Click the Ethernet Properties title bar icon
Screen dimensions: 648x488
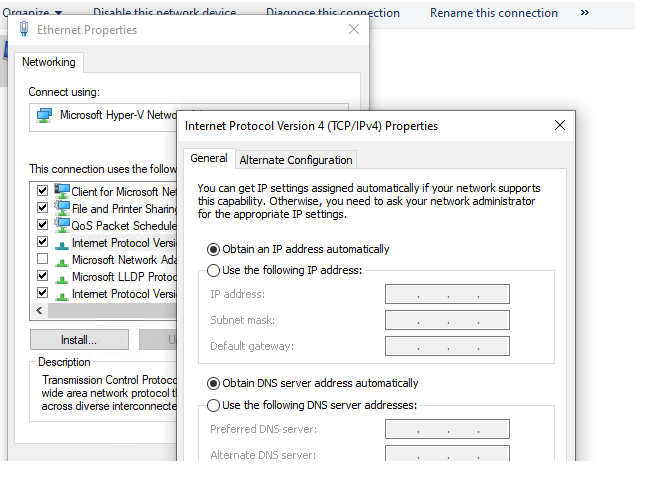pyautogui.click(x=24, y=29)
